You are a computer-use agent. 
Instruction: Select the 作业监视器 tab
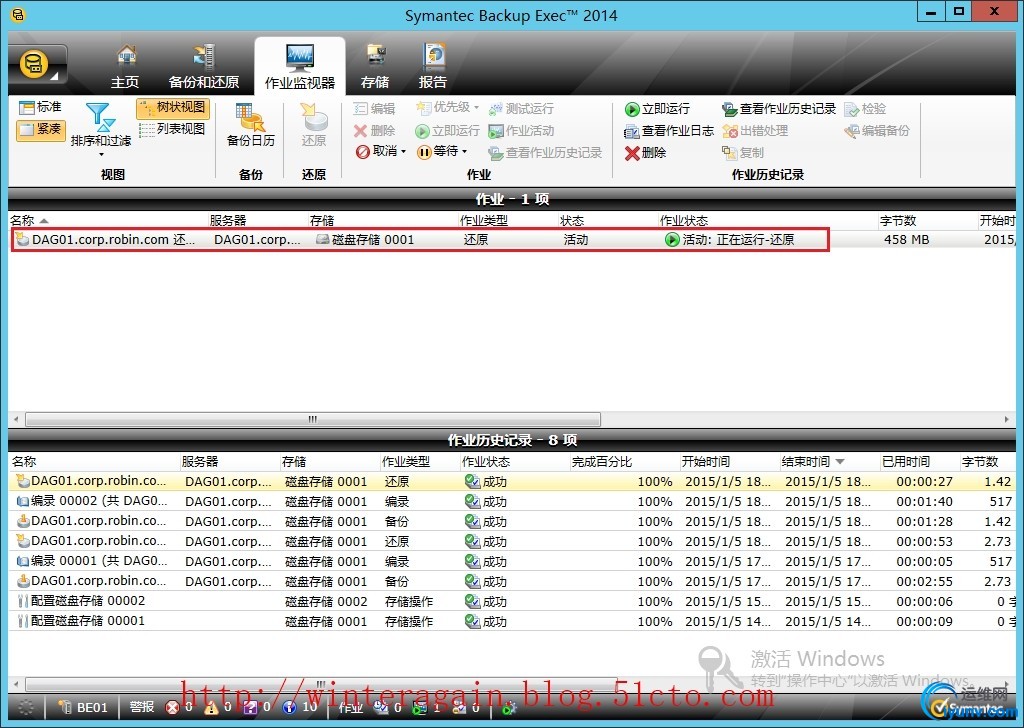coord(300,67)
